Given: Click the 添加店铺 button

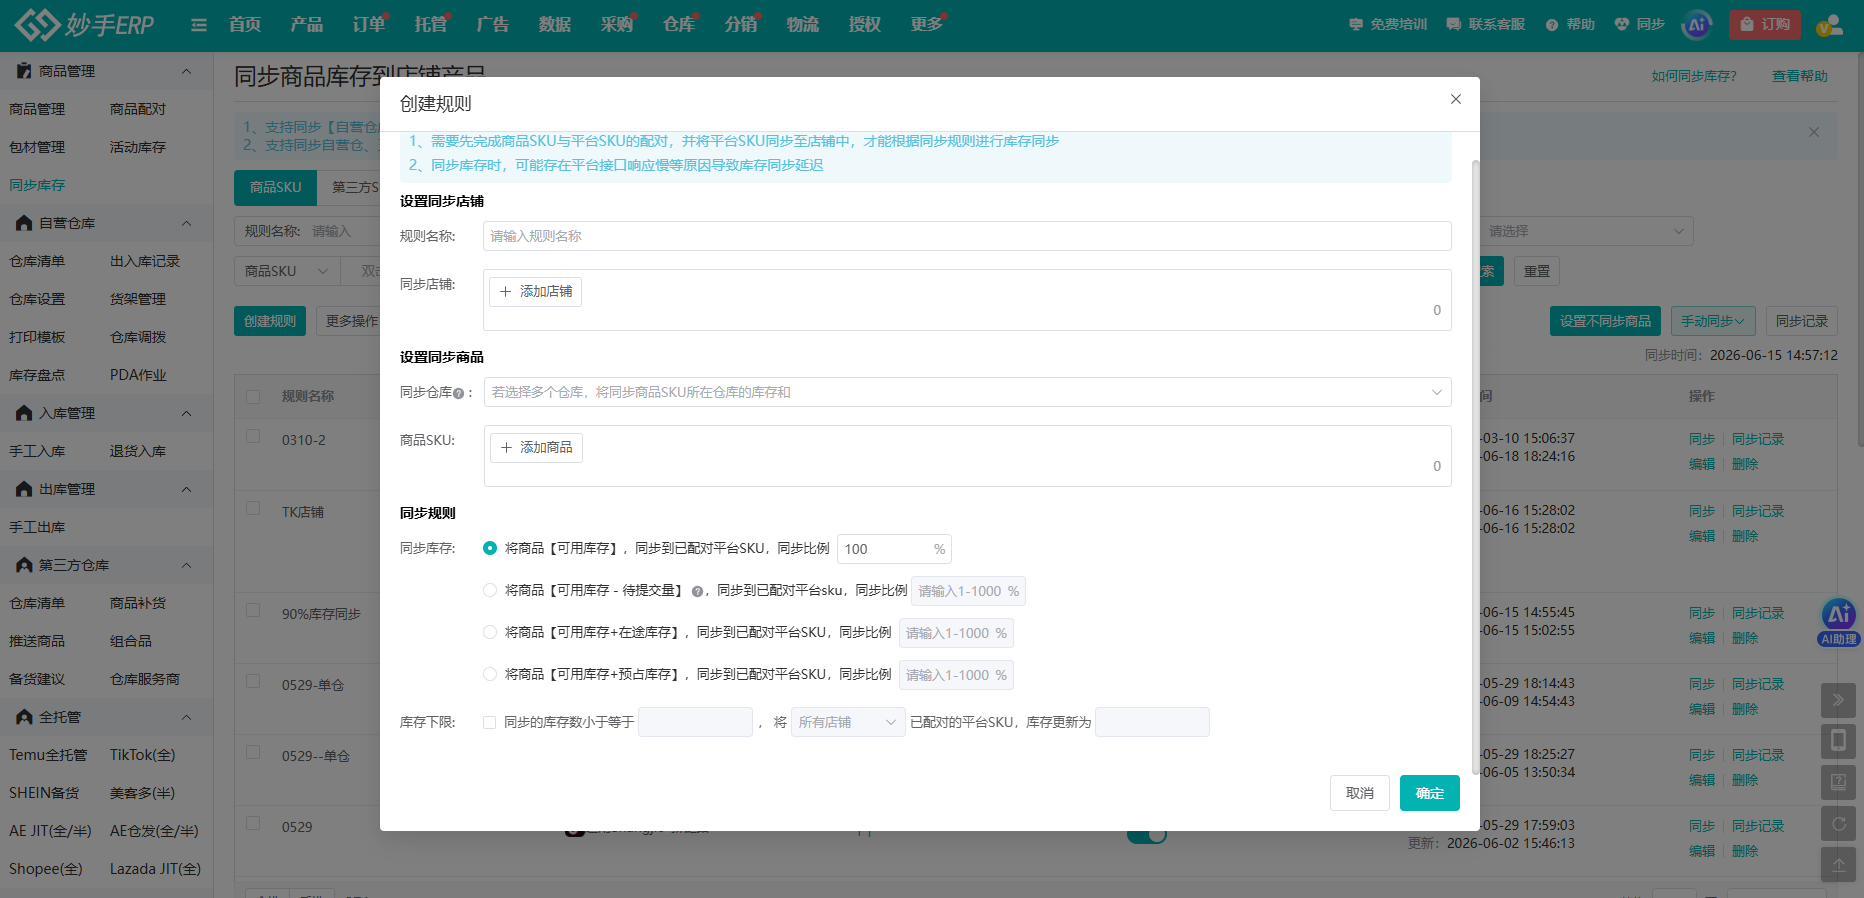Looking at the screenshot, I should point(536,292).
